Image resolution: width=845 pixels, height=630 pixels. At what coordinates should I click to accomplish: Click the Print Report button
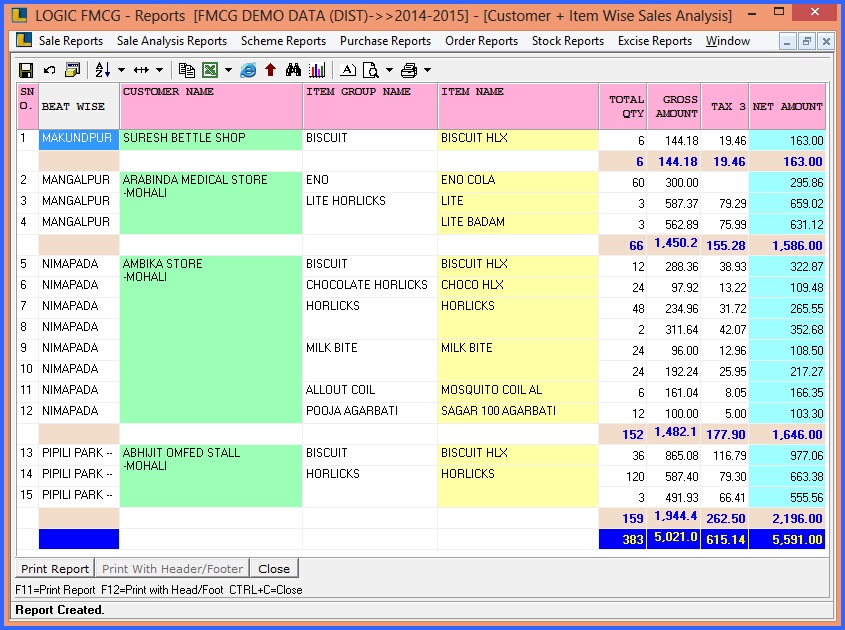(56, 569)
